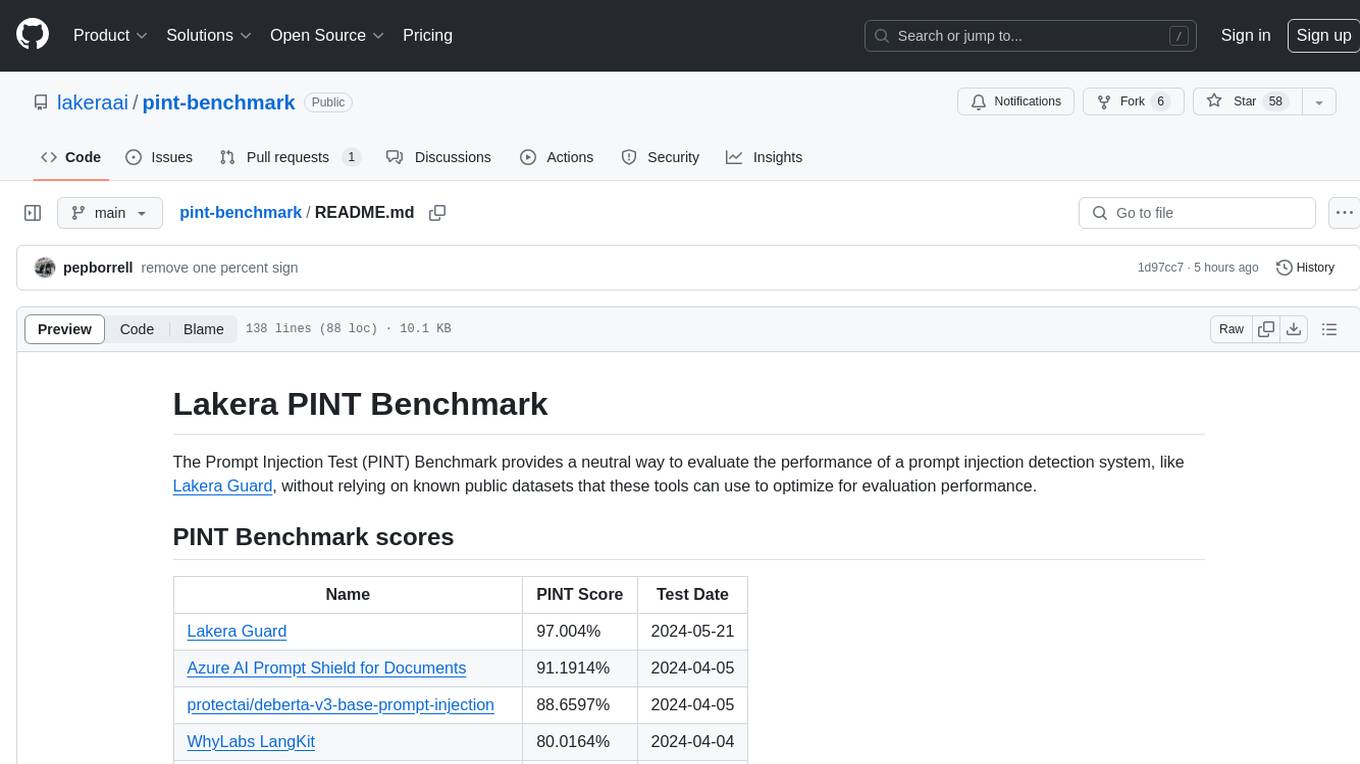The image size is (1360, 764).
Task: Click the PINT Benchmark scores heading
Action: [313, 537]
